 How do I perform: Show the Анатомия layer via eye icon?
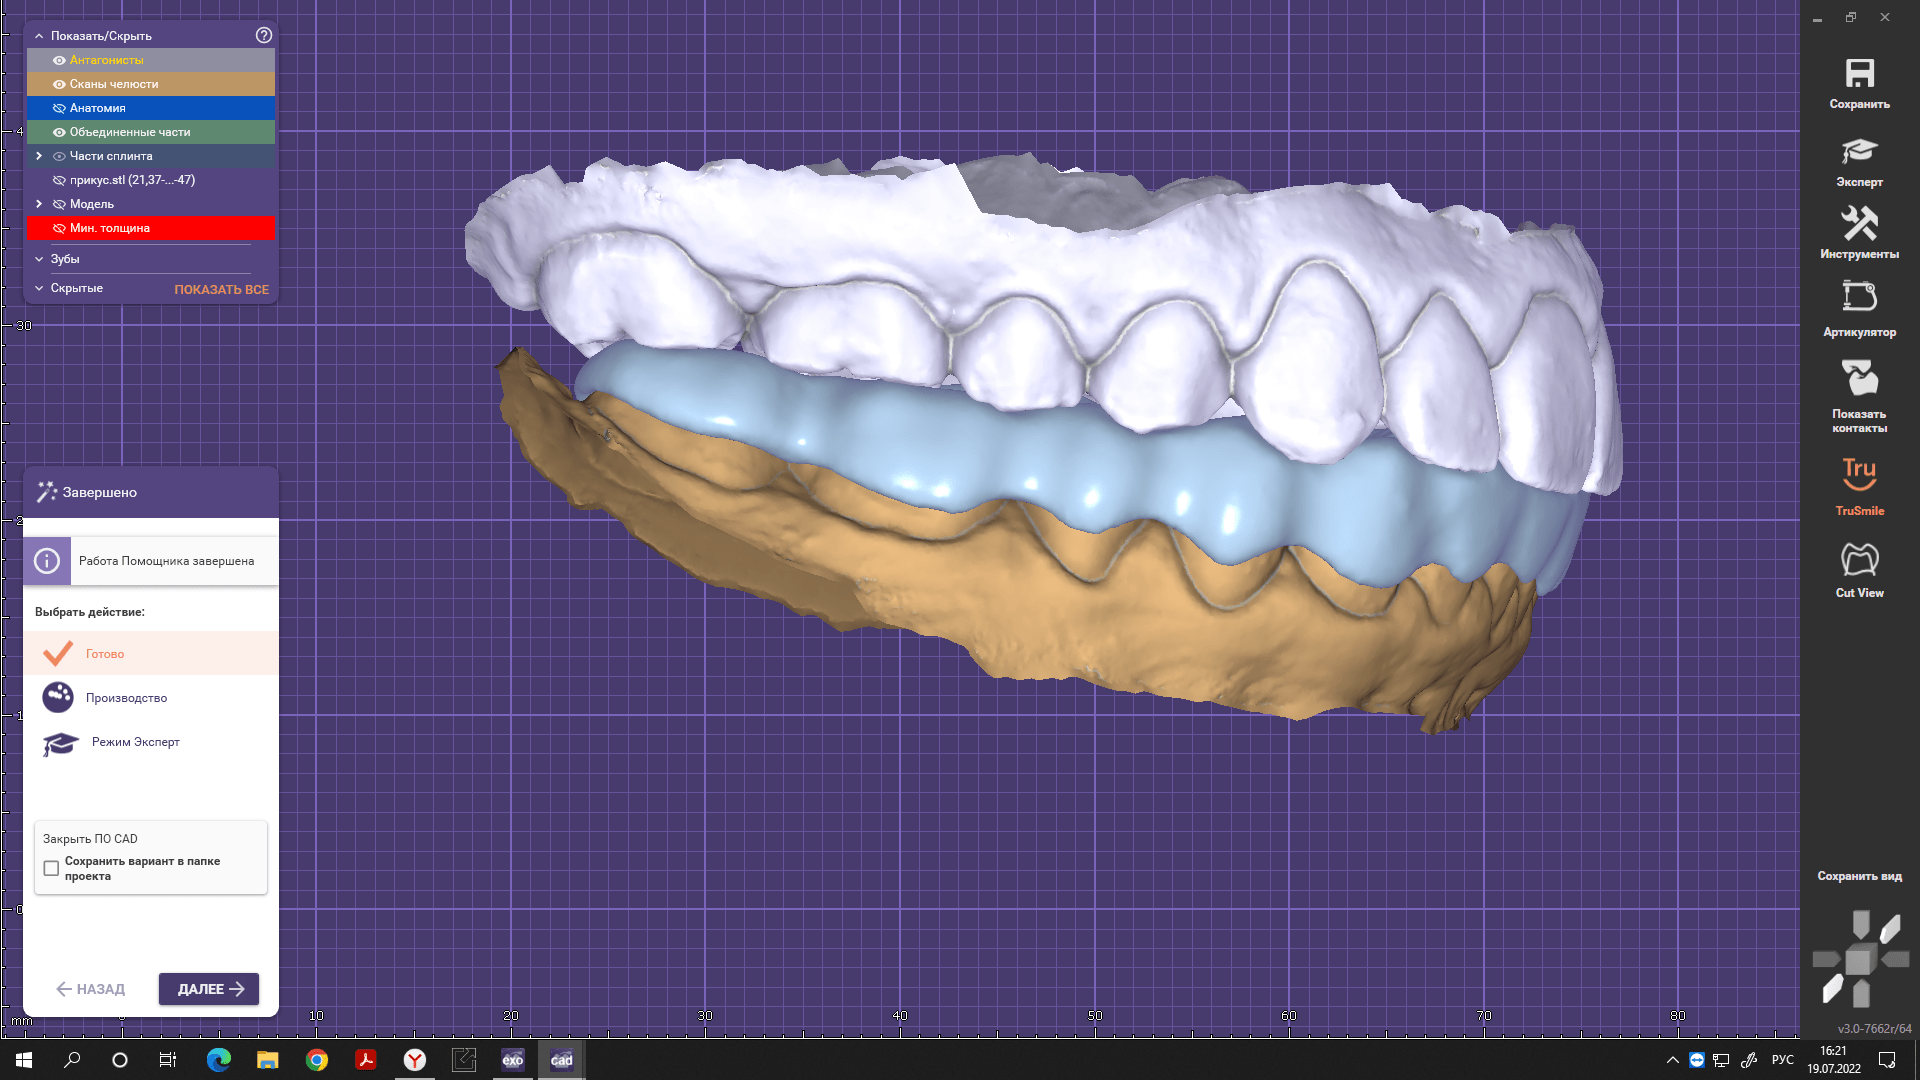pos(59,108)
